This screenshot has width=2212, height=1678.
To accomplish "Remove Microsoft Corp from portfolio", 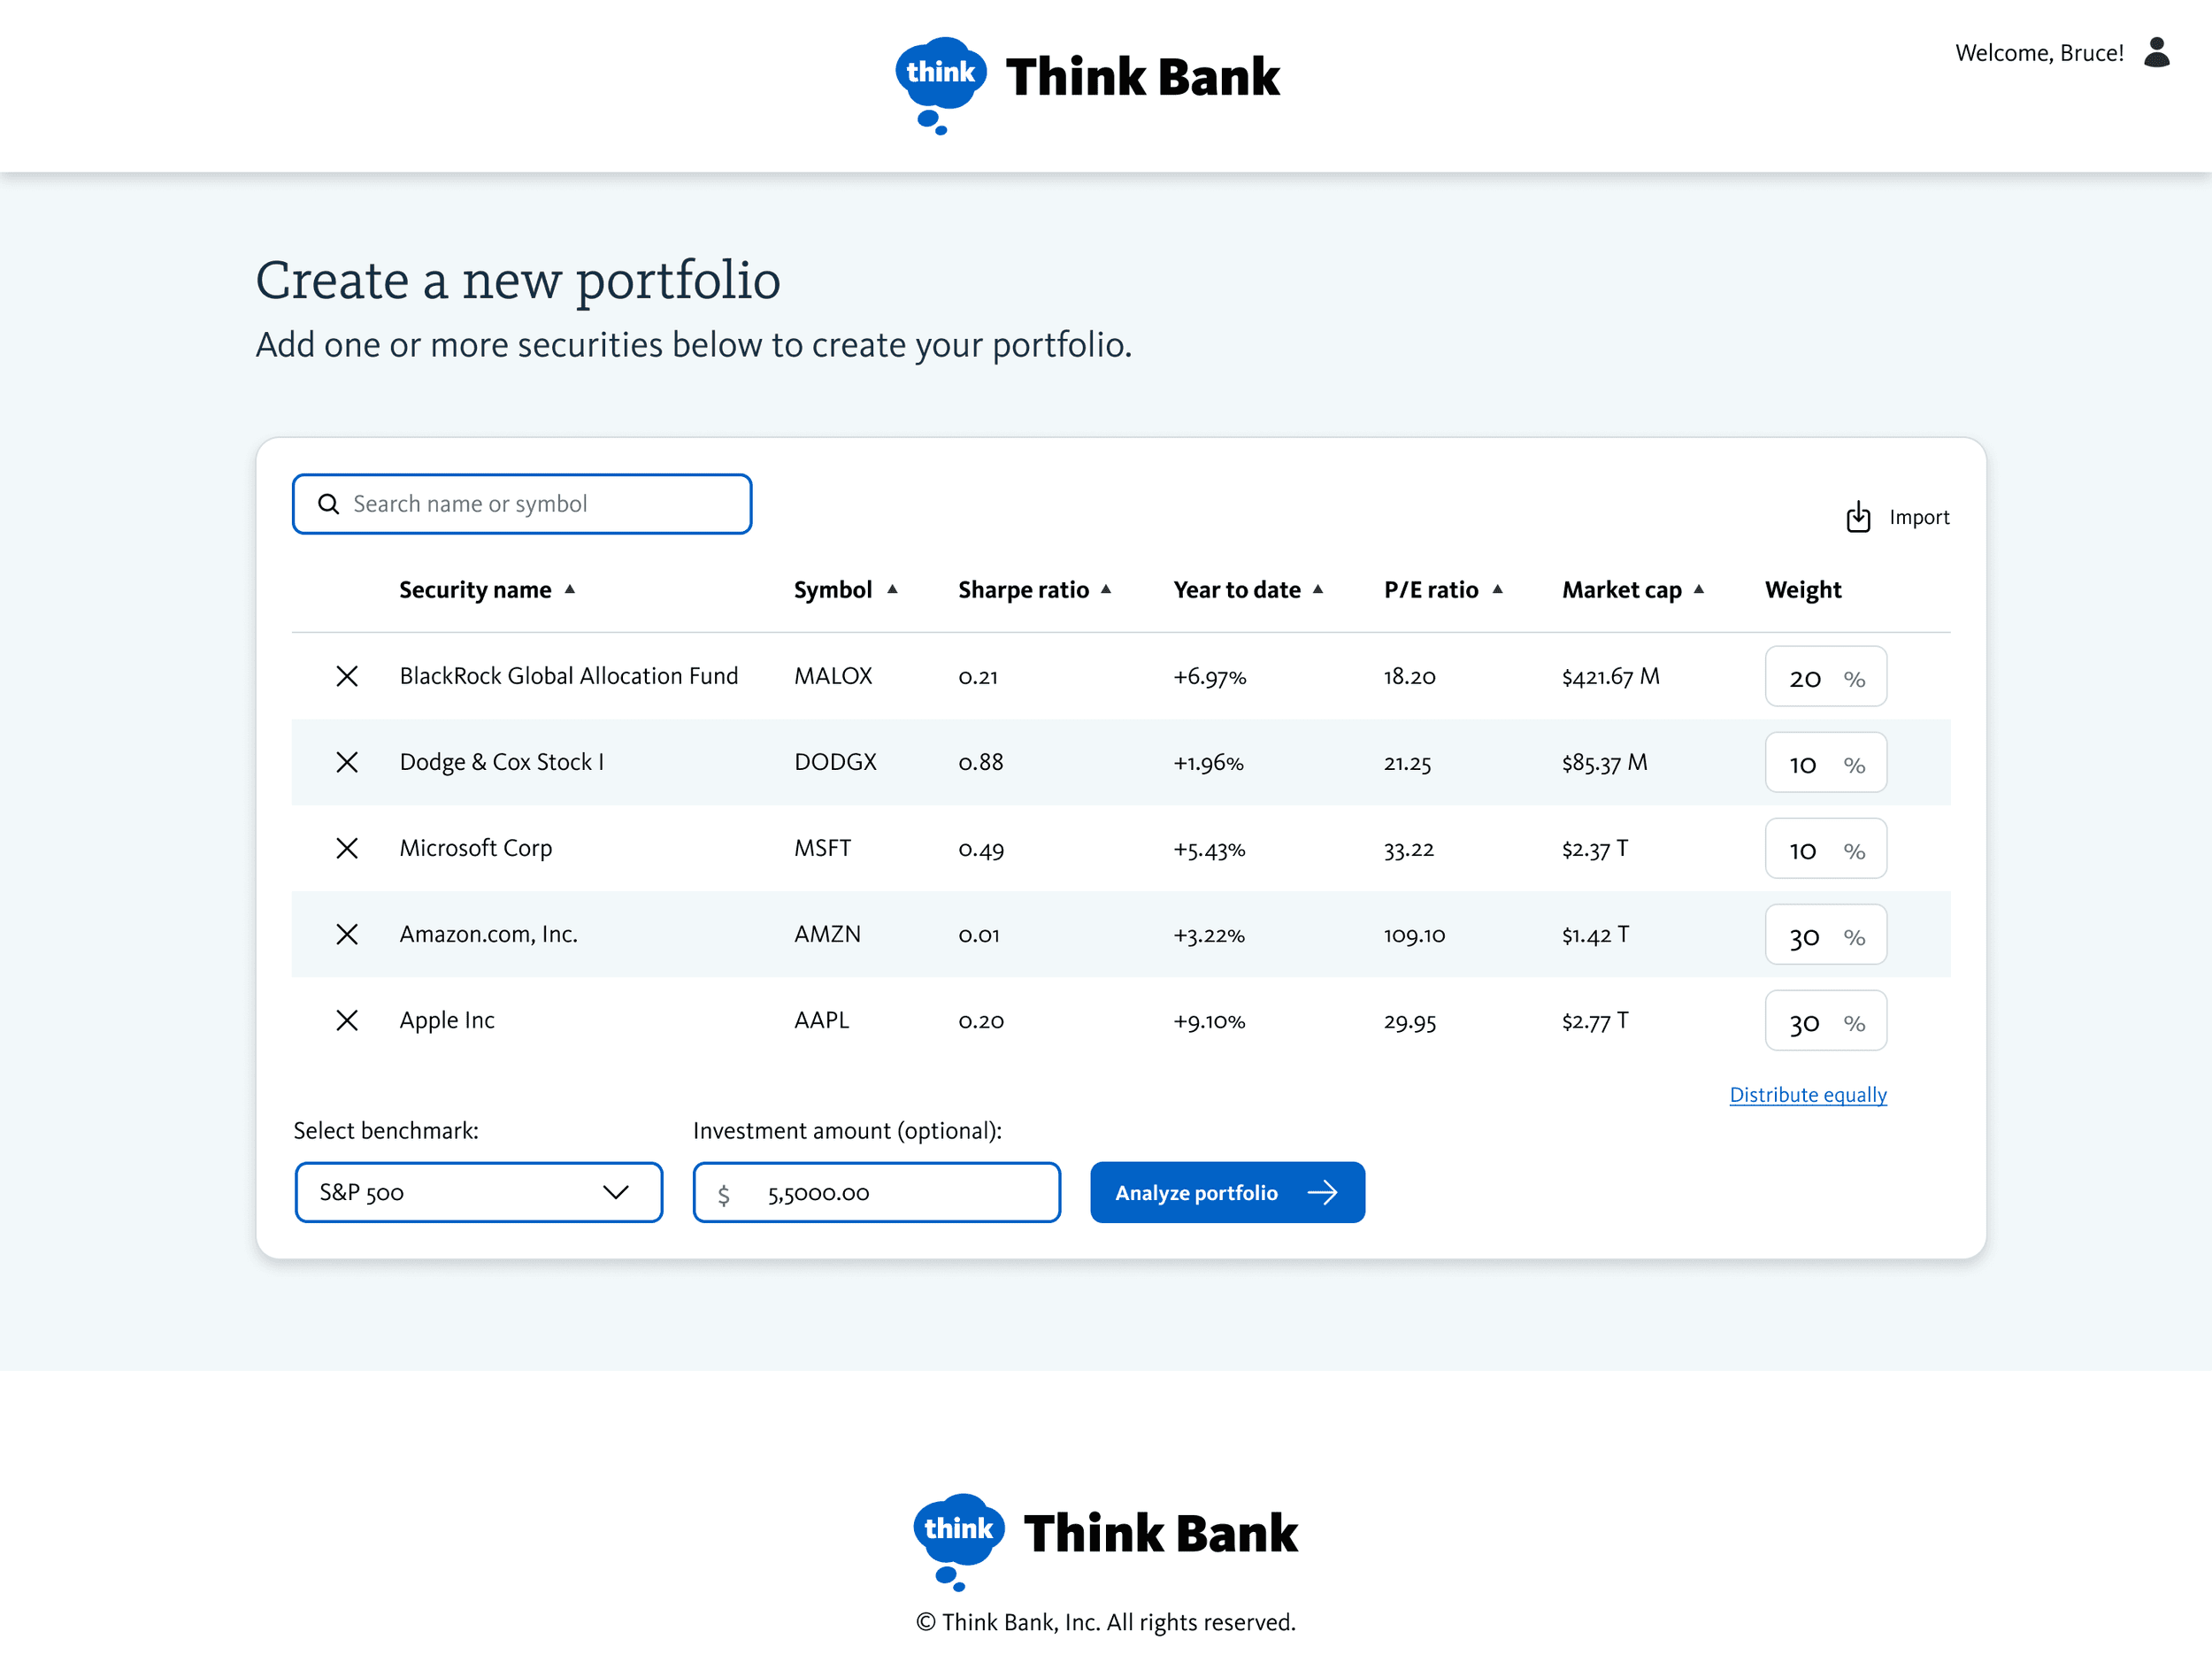I will coord(347,848).
